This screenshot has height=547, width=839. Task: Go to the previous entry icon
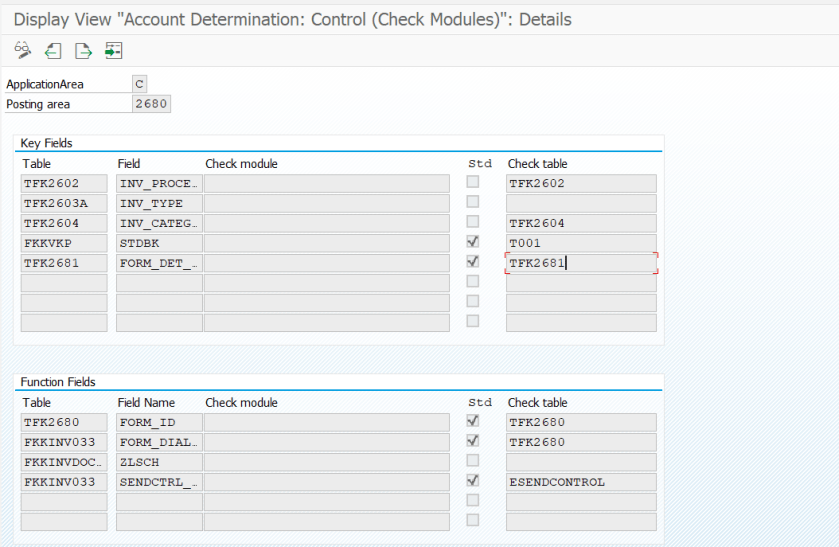pos(52,50)
